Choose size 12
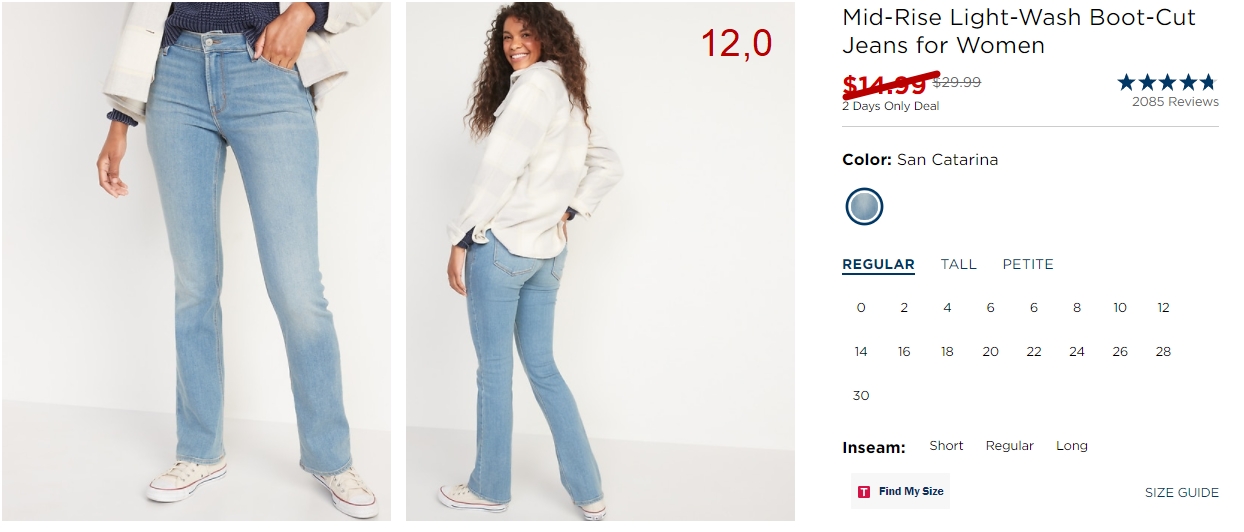1244x532 pixels. (1163, 308)
